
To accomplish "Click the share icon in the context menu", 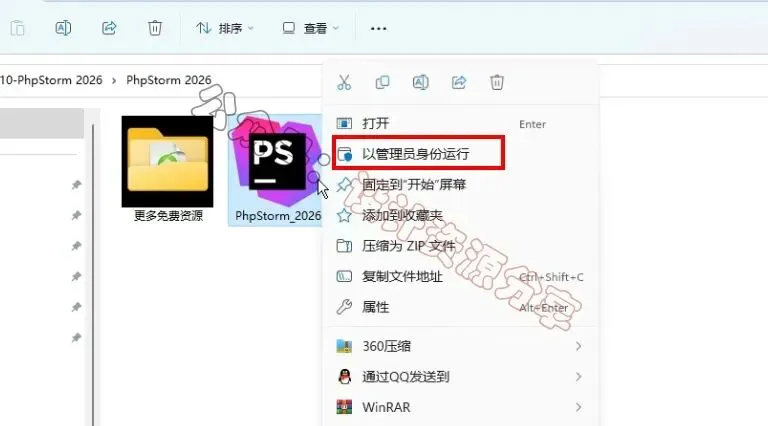I will tap(459, 82).
